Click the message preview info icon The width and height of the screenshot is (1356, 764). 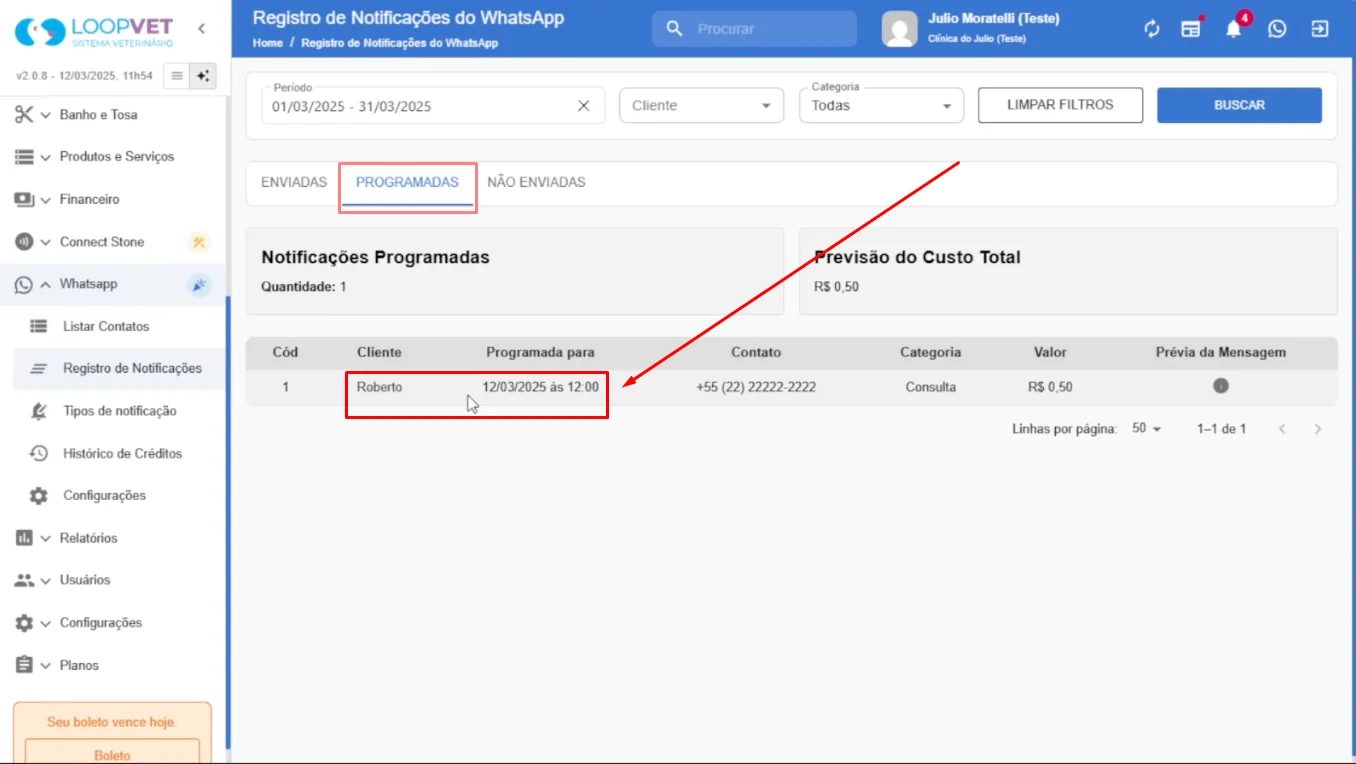pyautogui.click(x=1221, y=386)
